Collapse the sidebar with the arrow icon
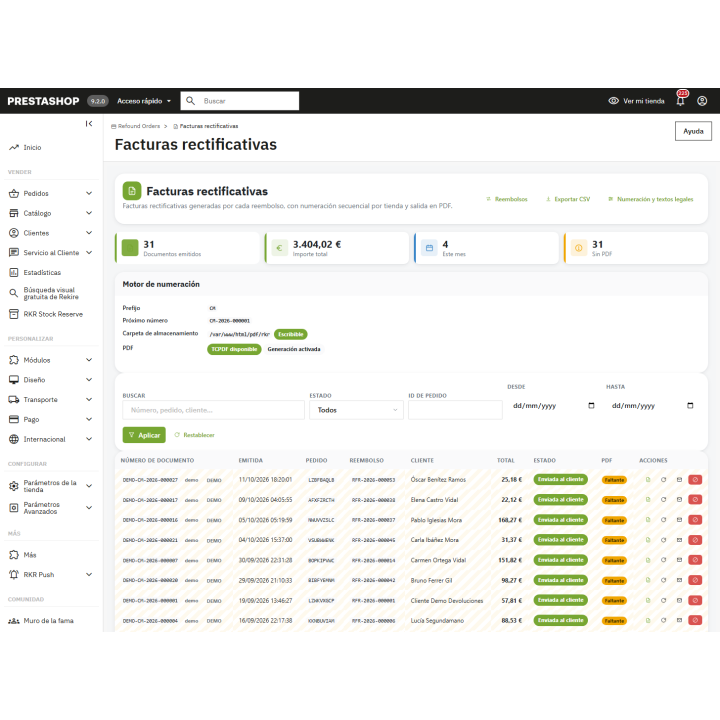 (89, 124)
